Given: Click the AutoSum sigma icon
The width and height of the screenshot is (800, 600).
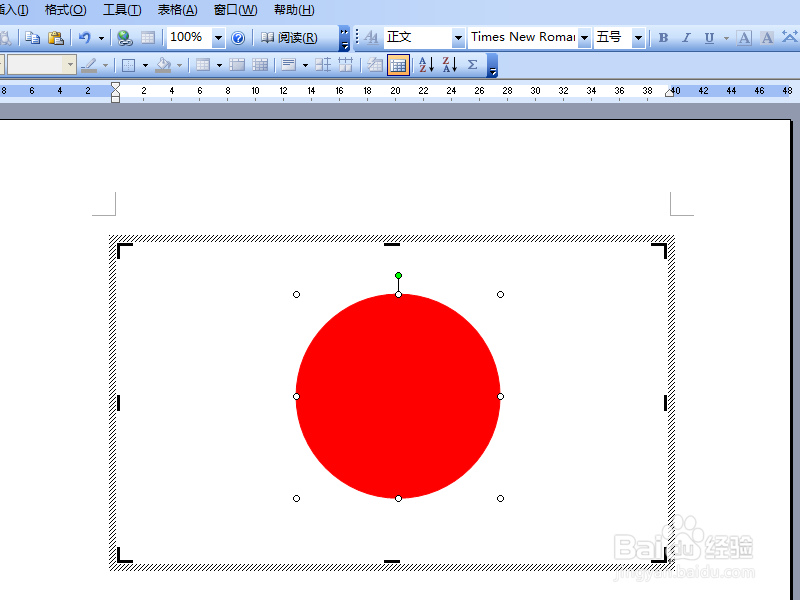Looking at the screenshot, I should (472, 66).
